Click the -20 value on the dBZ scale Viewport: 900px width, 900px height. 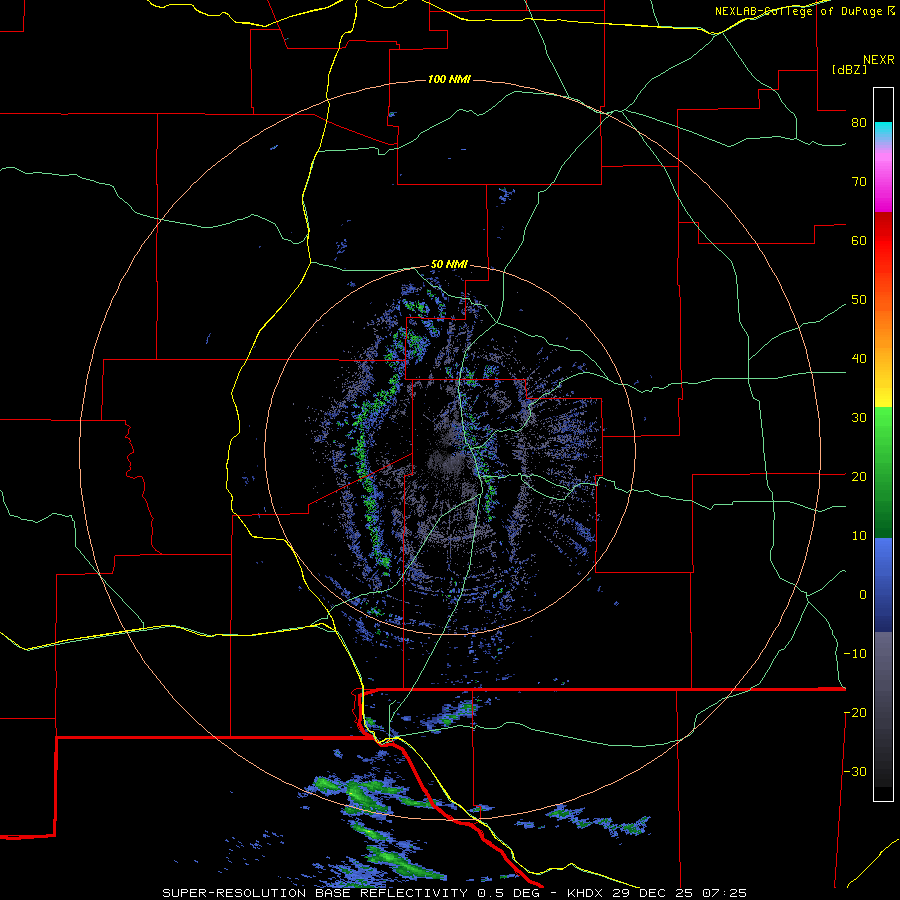(855, 713)
